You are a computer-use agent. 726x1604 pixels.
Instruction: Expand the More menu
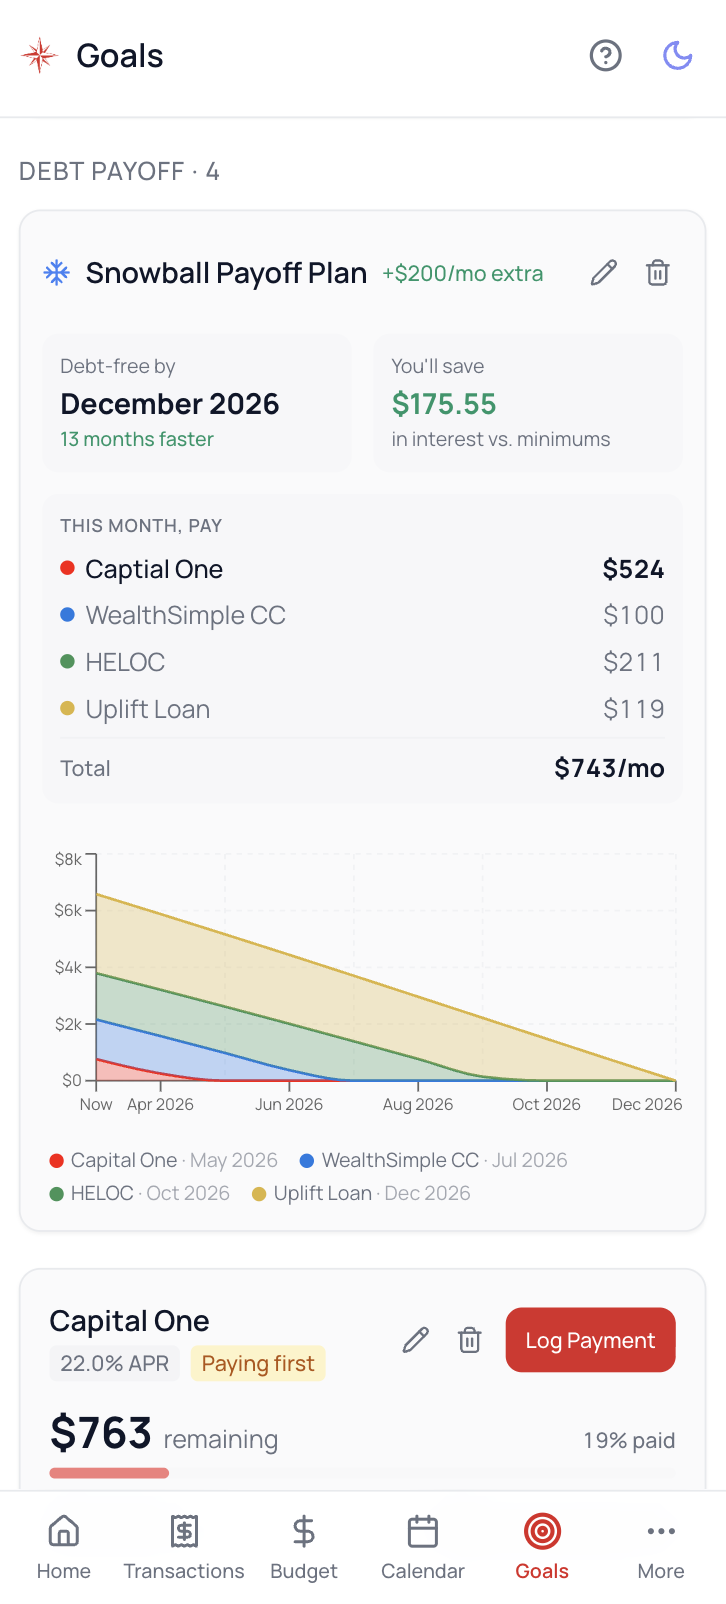661,1547
